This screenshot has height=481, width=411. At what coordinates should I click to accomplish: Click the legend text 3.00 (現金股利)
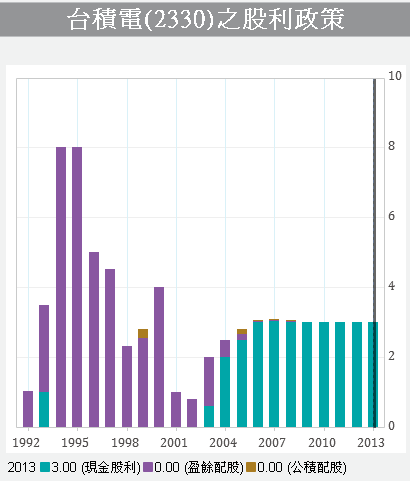[x=96, y=467]
